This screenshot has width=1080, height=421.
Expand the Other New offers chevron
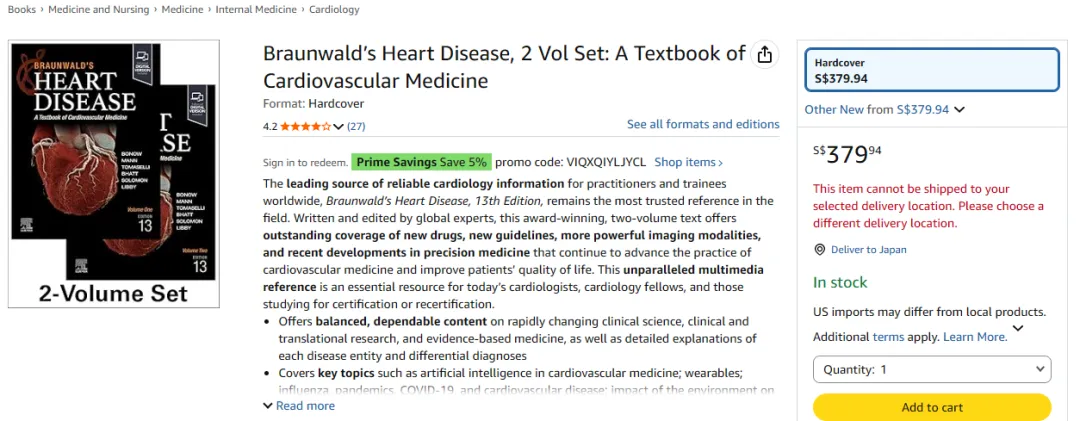[959, 110]
